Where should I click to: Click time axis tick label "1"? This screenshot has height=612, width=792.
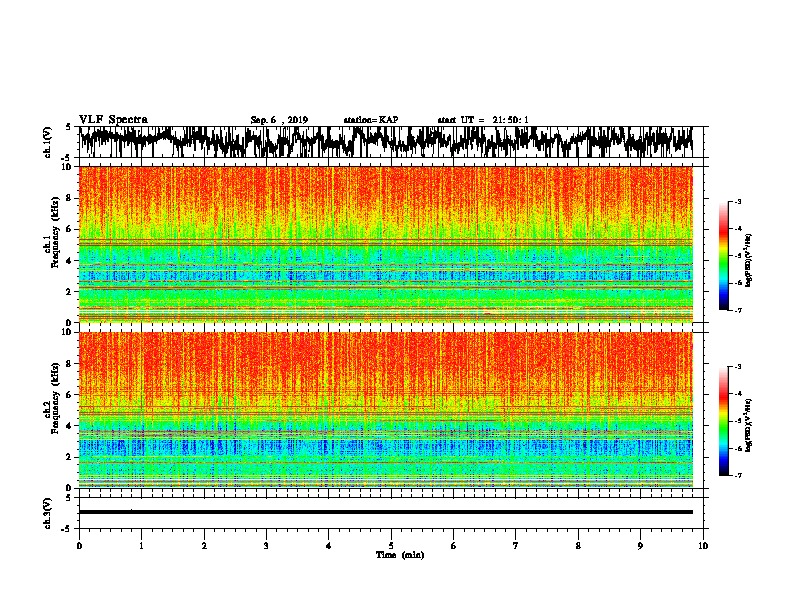click(142, 546)
